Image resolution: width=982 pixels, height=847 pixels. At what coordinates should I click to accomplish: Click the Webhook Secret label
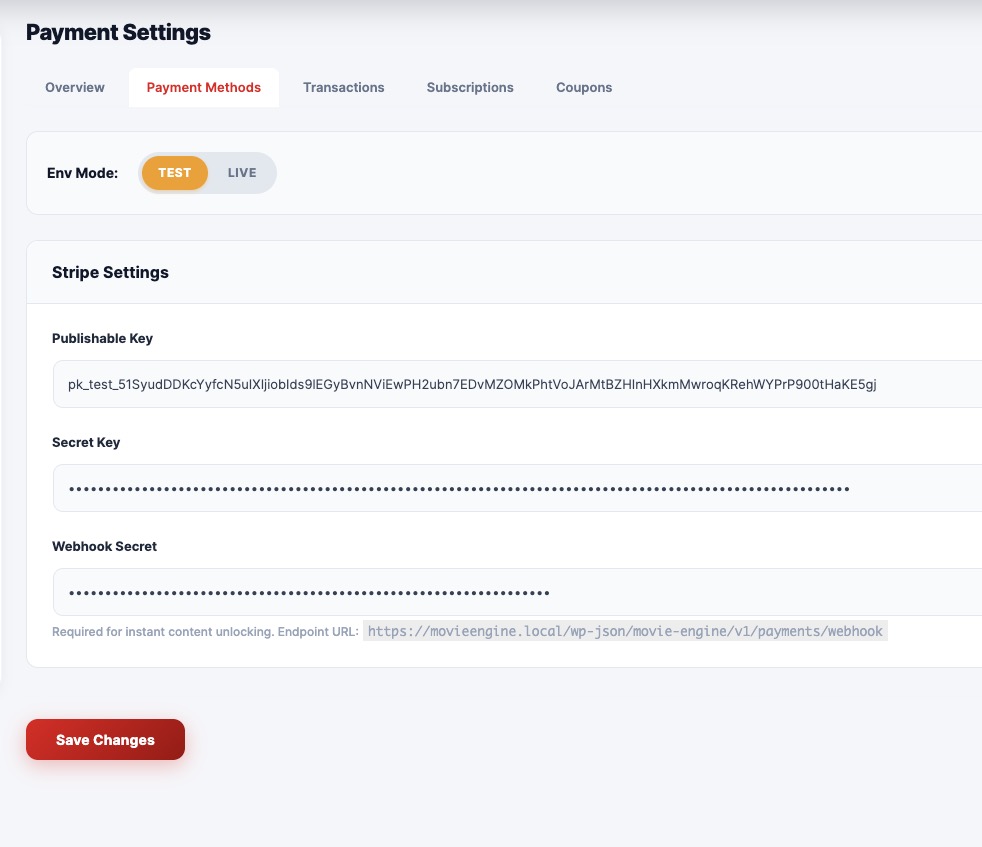click(104, 547)
